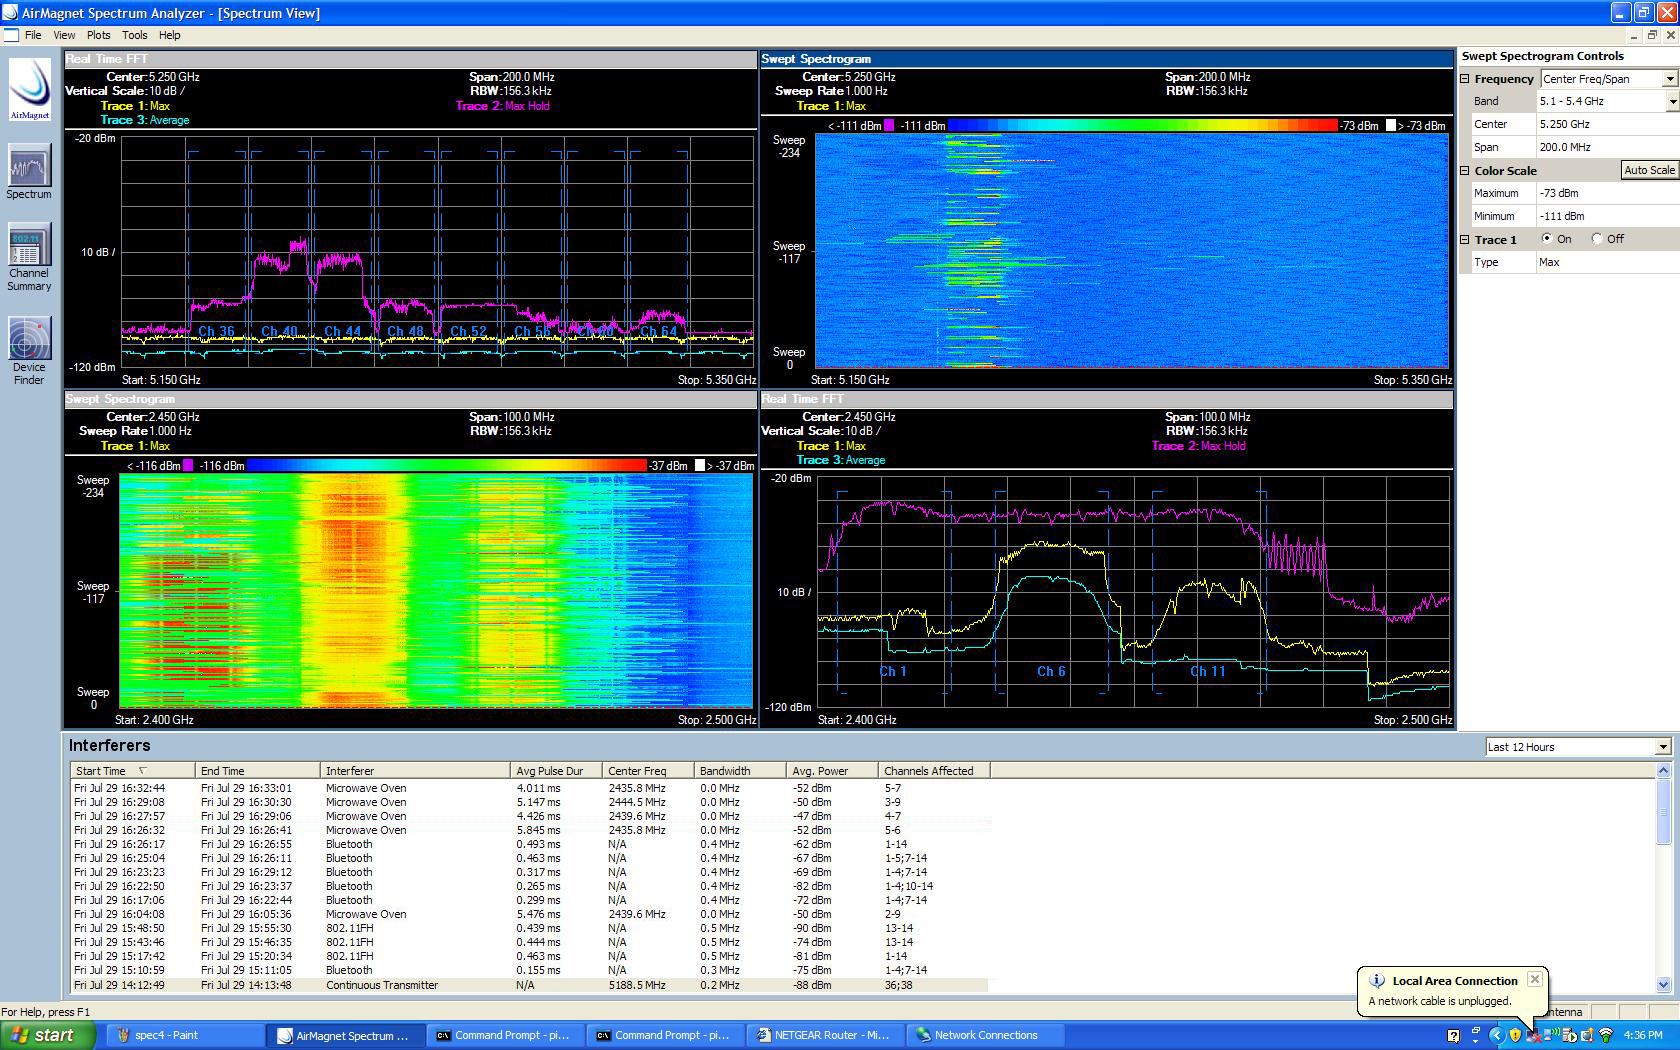Set Trace 1 to On

point(1547,239)
